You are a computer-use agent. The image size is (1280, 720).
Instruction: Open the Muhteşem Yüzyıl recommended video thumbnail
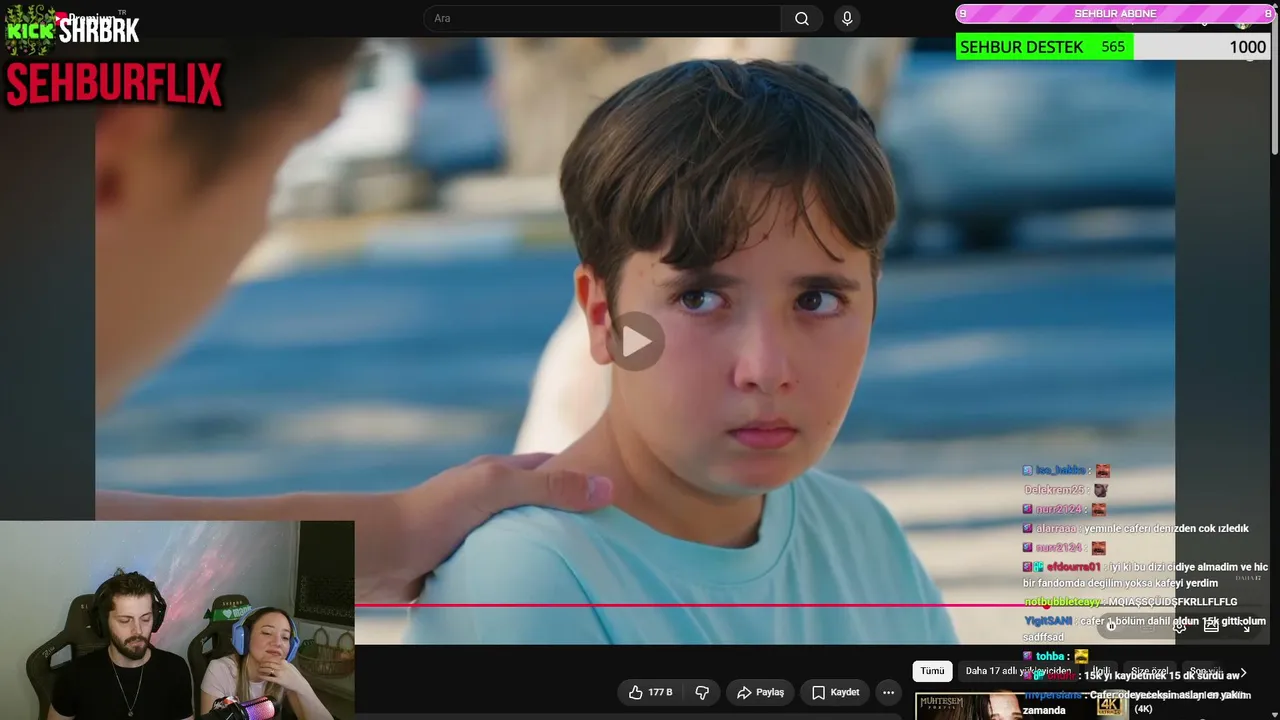[1021, 706]
